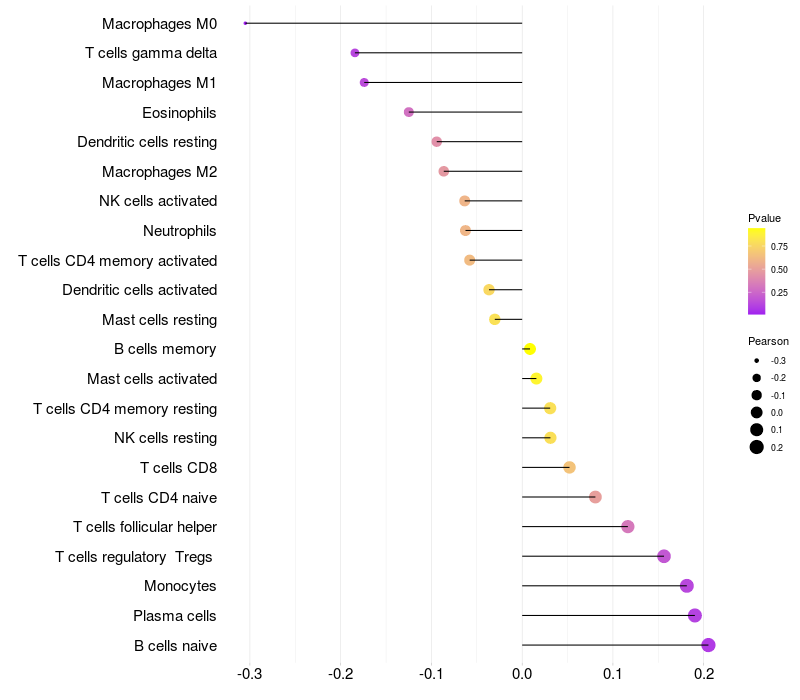The image size is (800, 700).
Task: Click the Macrophages M0 data point
Action: pyautogui.click(x=246, y=23)
